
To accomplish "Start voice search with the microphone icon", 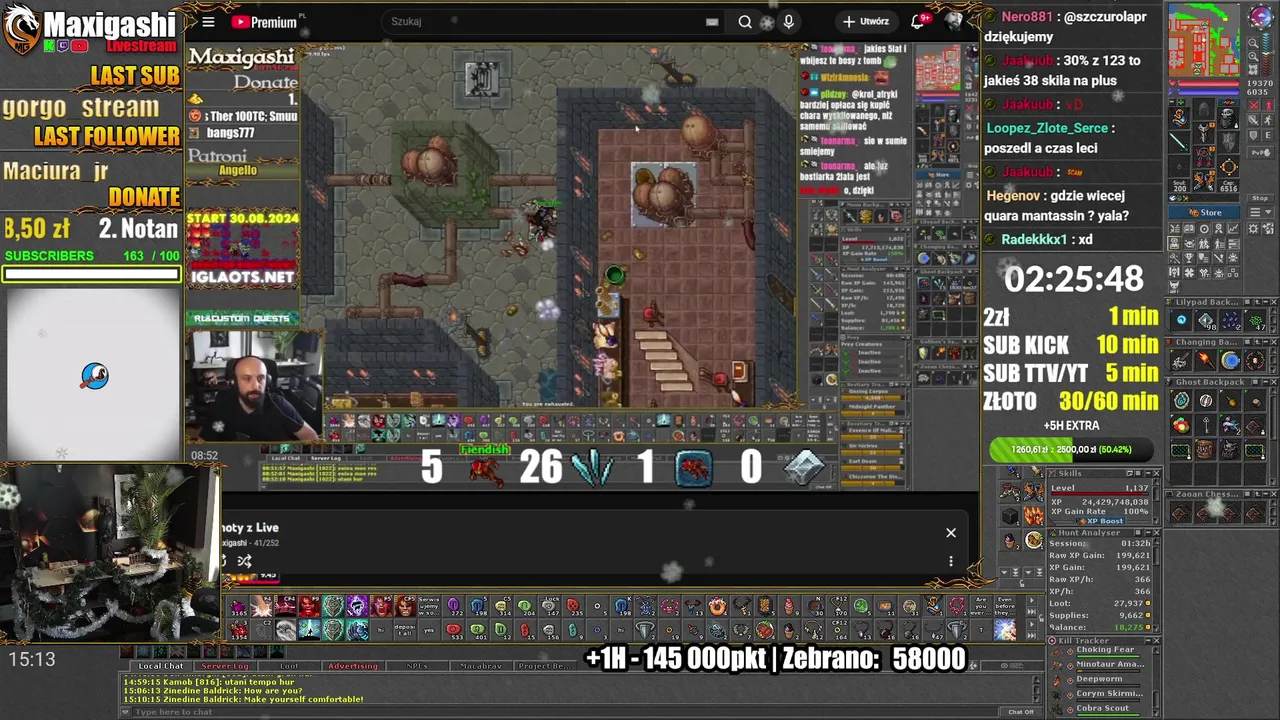I will tap(789, 21).
